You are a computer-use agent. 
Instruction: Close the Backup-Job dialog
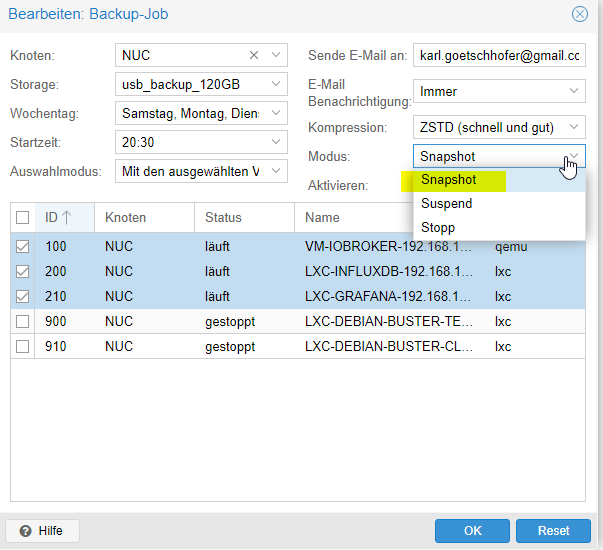(x=579, y=14)
